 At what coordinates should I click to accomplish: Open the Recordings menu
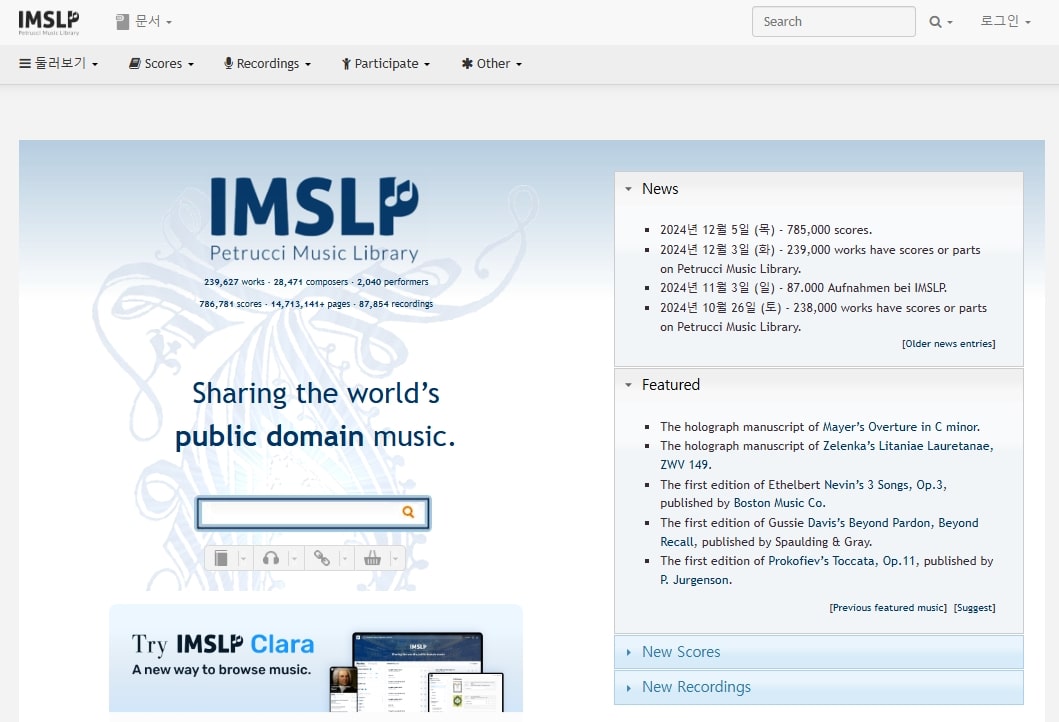(267, 63)
